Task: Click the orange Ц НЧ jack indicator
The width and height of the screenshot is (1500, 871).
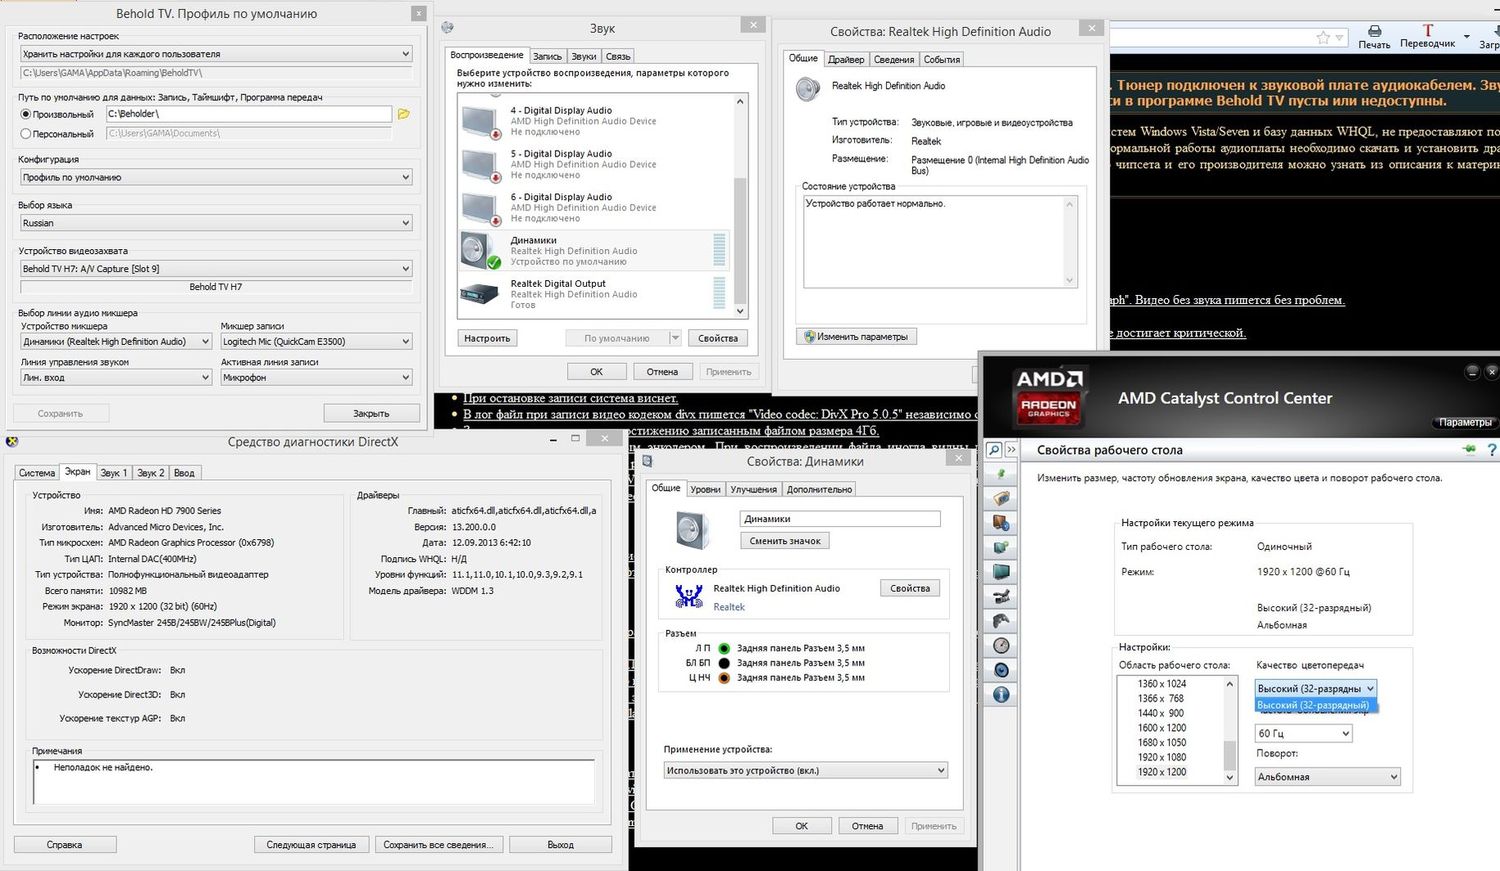Action: (724, 678)
